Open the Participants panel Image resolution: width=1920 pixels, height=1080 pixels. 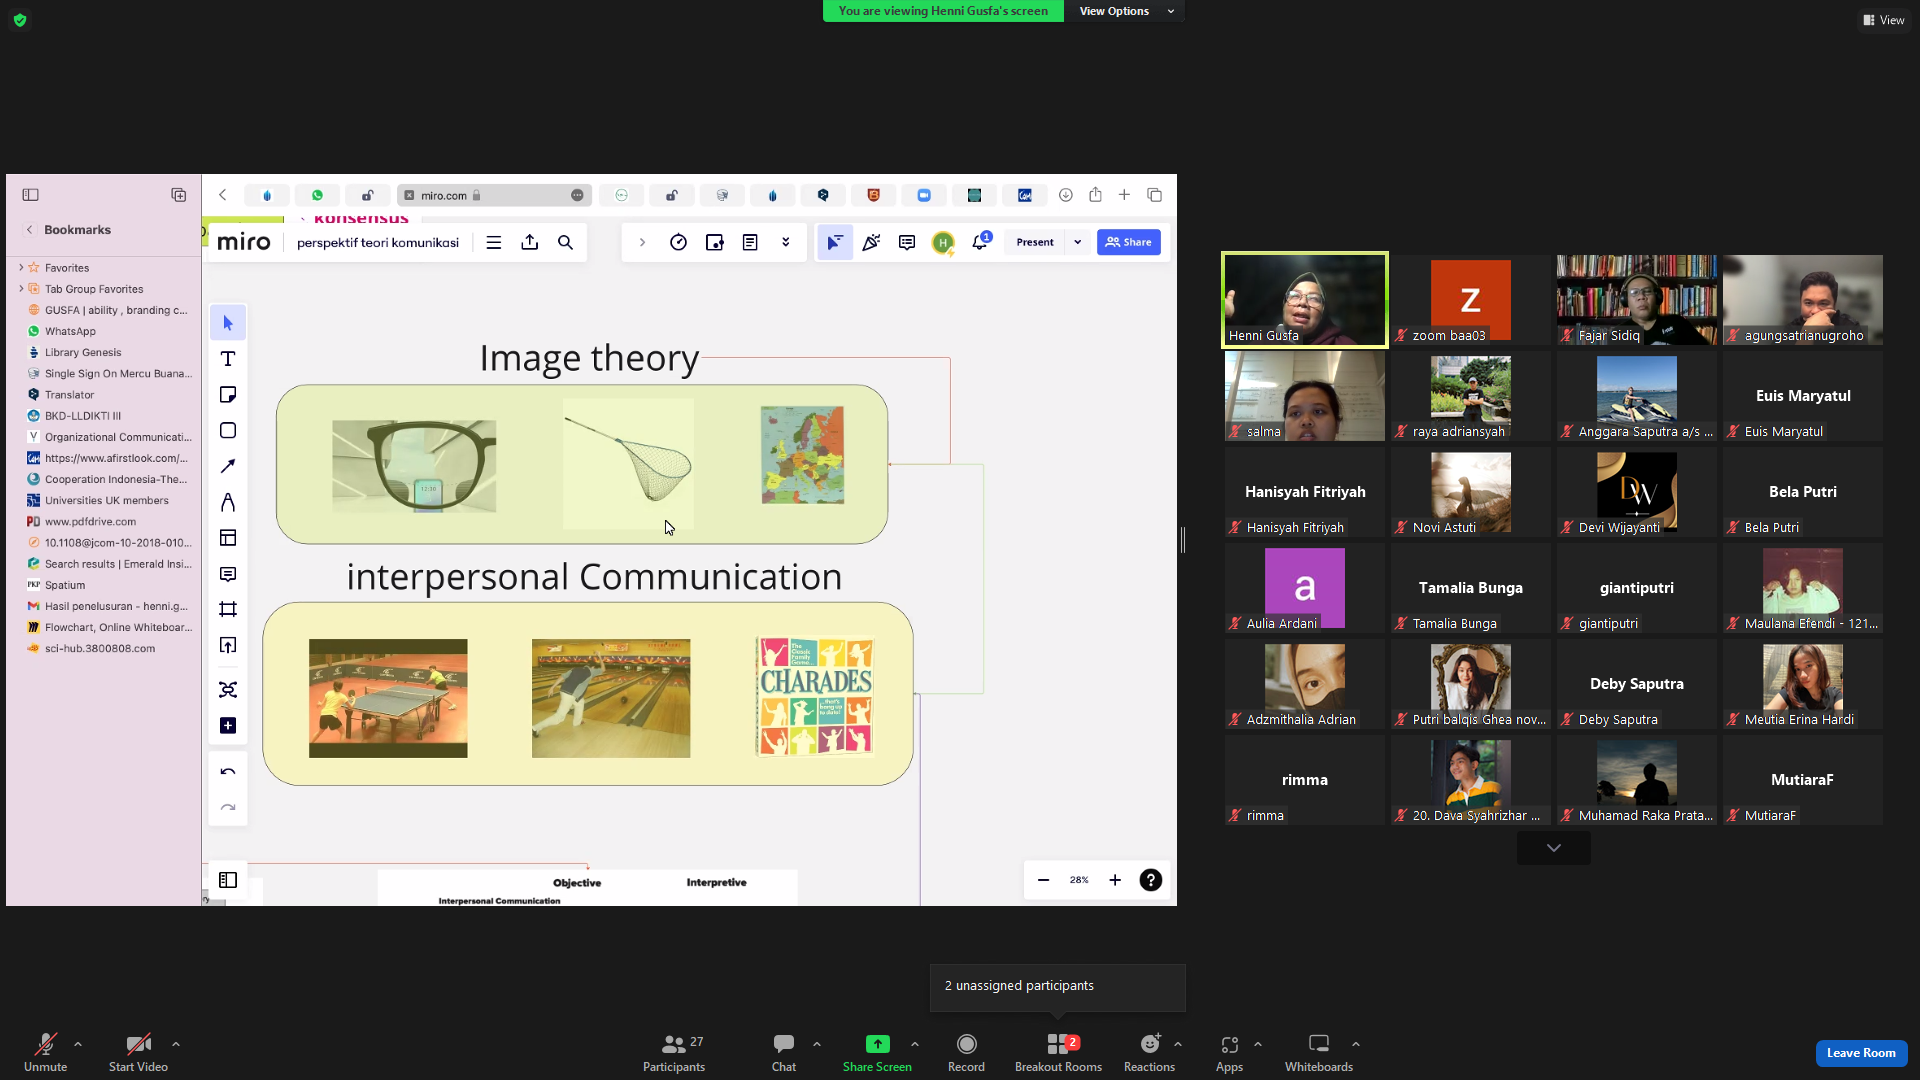674,1052
